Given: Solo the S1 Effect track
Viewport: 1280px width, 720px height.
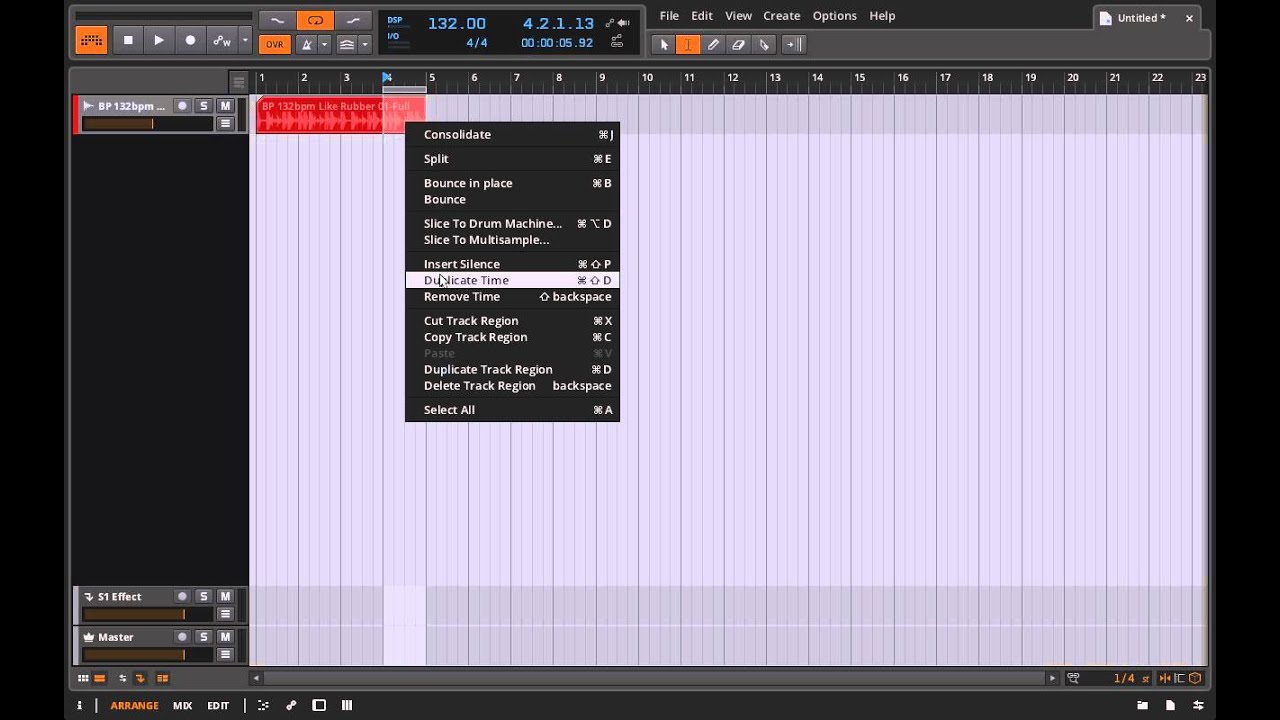Looking at the screenshot, I should tap(204, 596).
